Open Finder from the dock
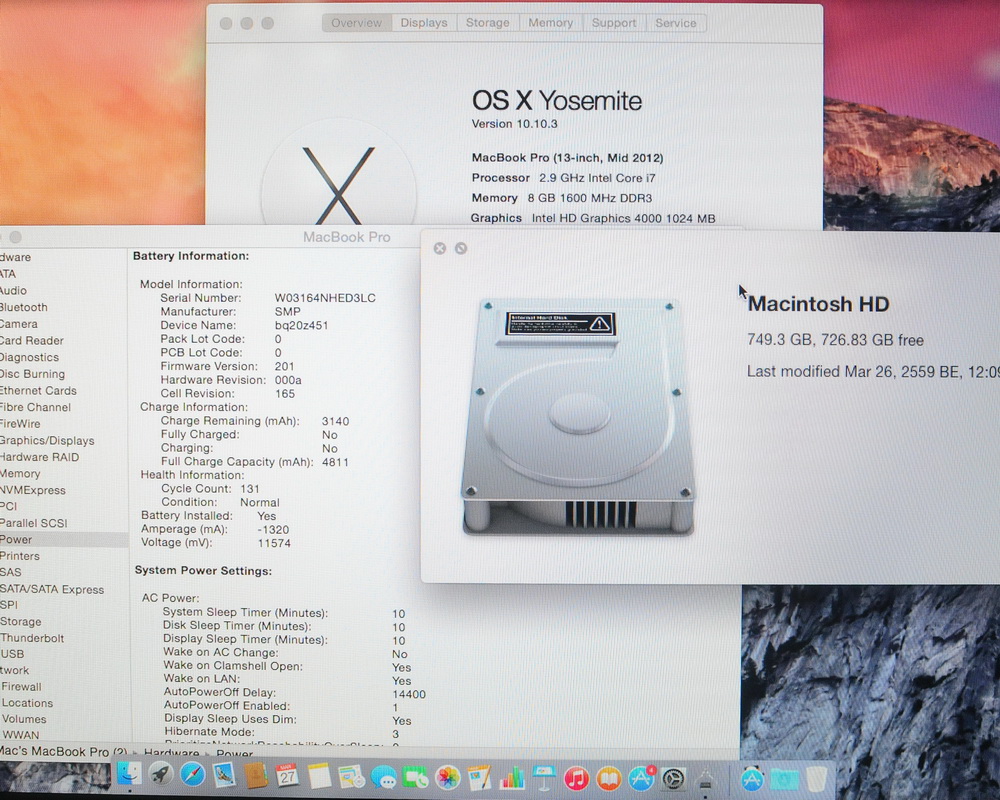Viewport: 1000px width, 800px height. click(129, 775)
